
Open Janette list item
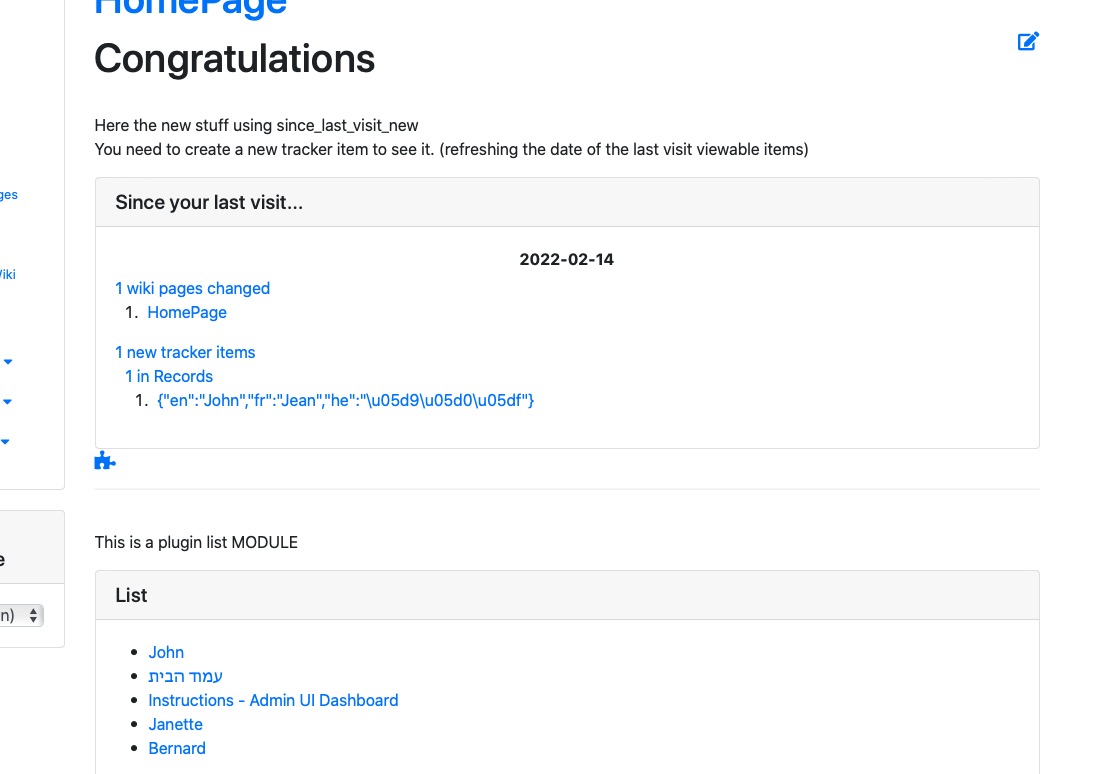pos(175,725)
